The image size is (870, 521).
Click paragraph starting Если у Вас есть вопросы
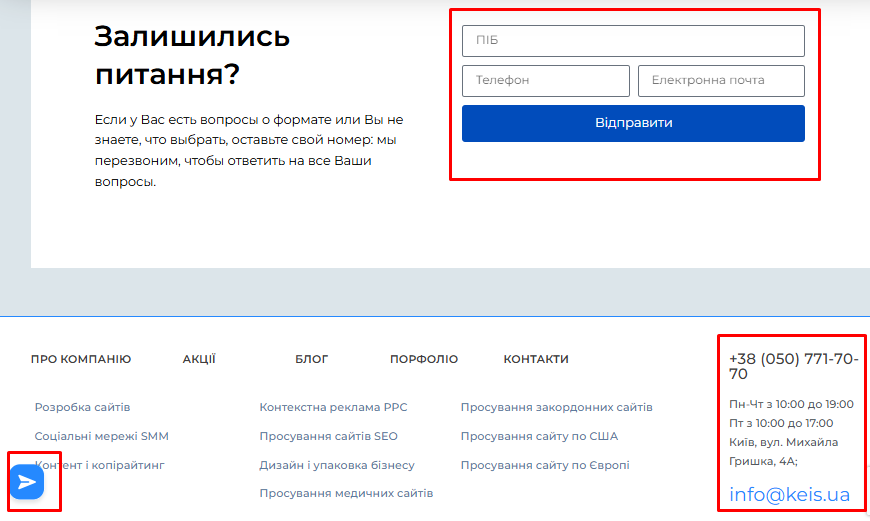point(249,150)
